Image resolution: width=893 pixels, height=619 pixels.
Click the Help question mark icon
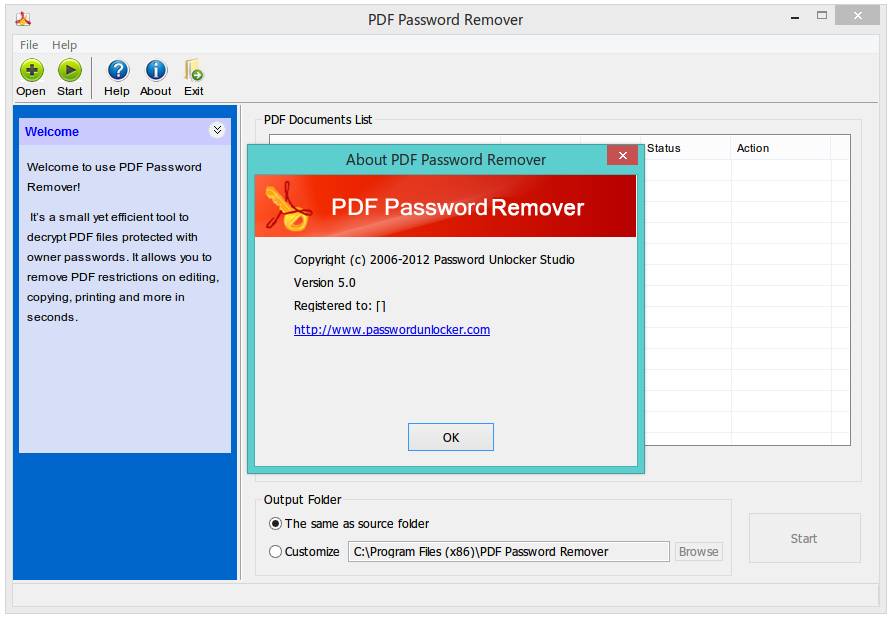click(117, 72)
